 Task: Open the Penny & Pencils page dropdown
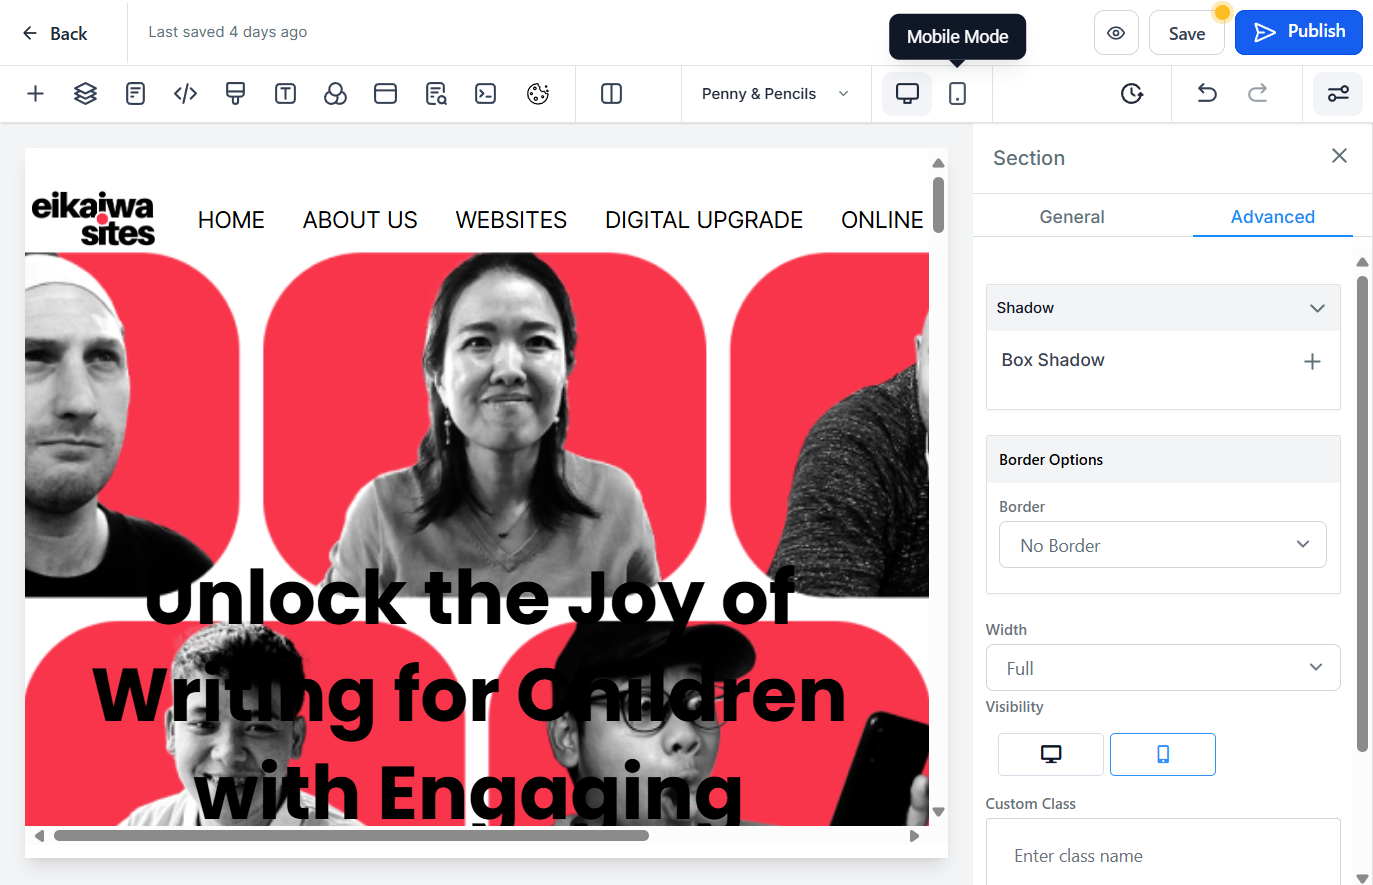(x=775, y=94)
